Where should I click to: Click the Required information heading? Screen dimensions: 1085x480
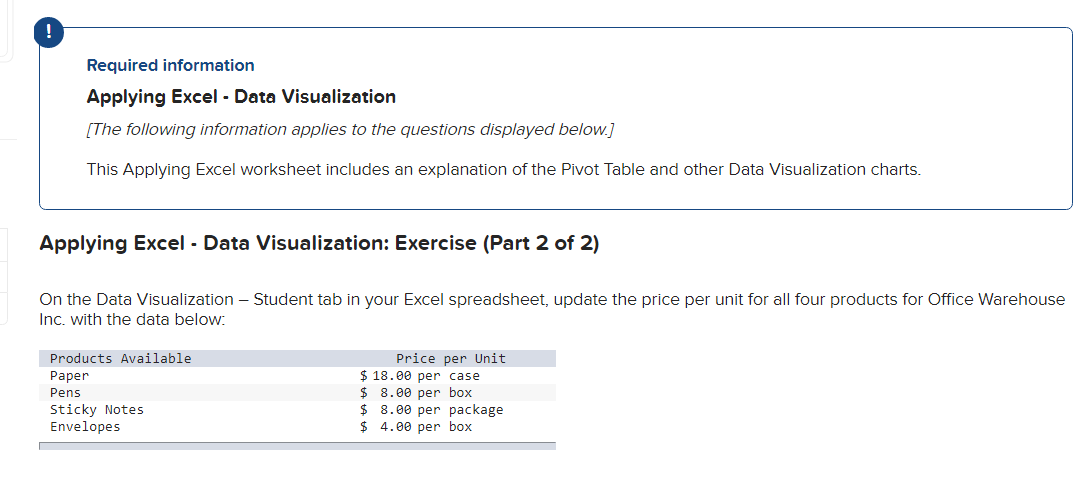[170, 66]
